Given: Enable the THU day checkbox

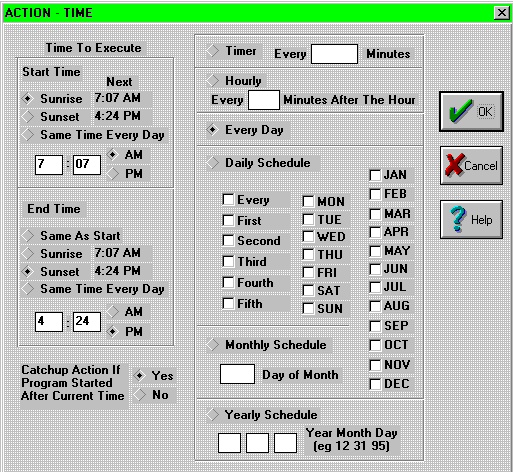Looking at the screenshot, I should pos(308,255).
